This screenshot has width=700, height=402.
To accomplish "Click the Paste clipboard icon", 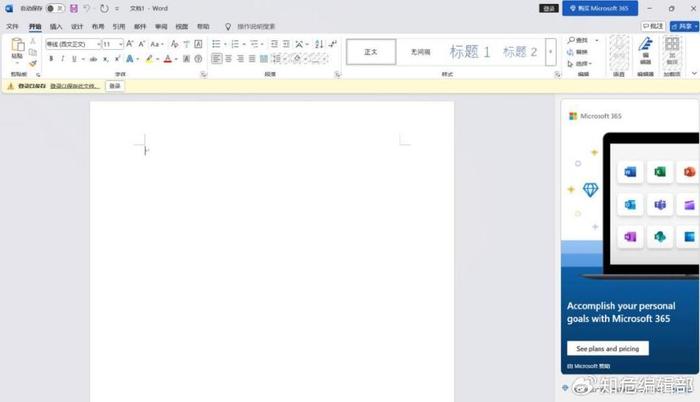I will point(18,45).
